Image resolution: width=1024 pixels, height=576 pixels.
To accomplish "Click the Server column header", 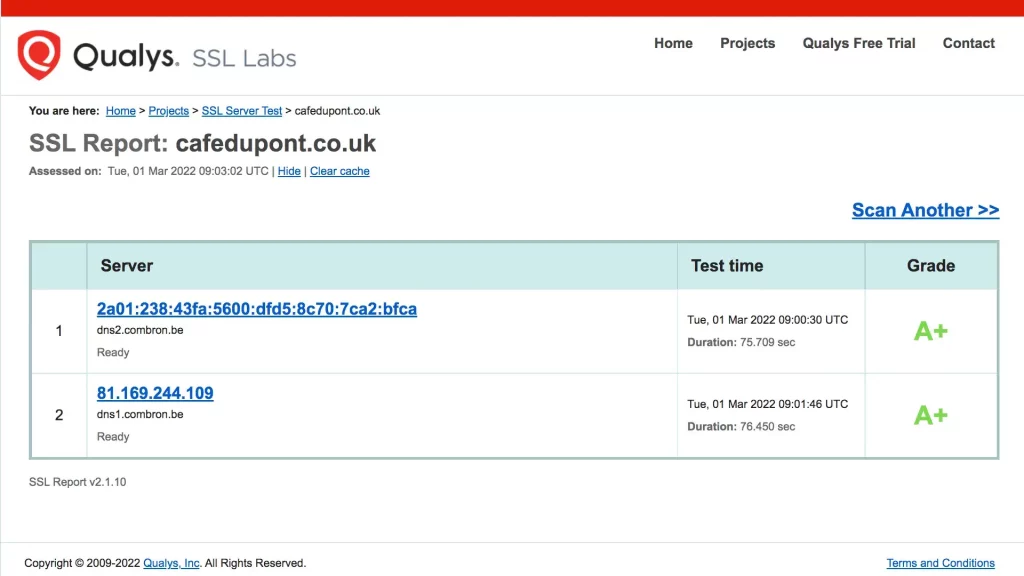I will 127,266.
